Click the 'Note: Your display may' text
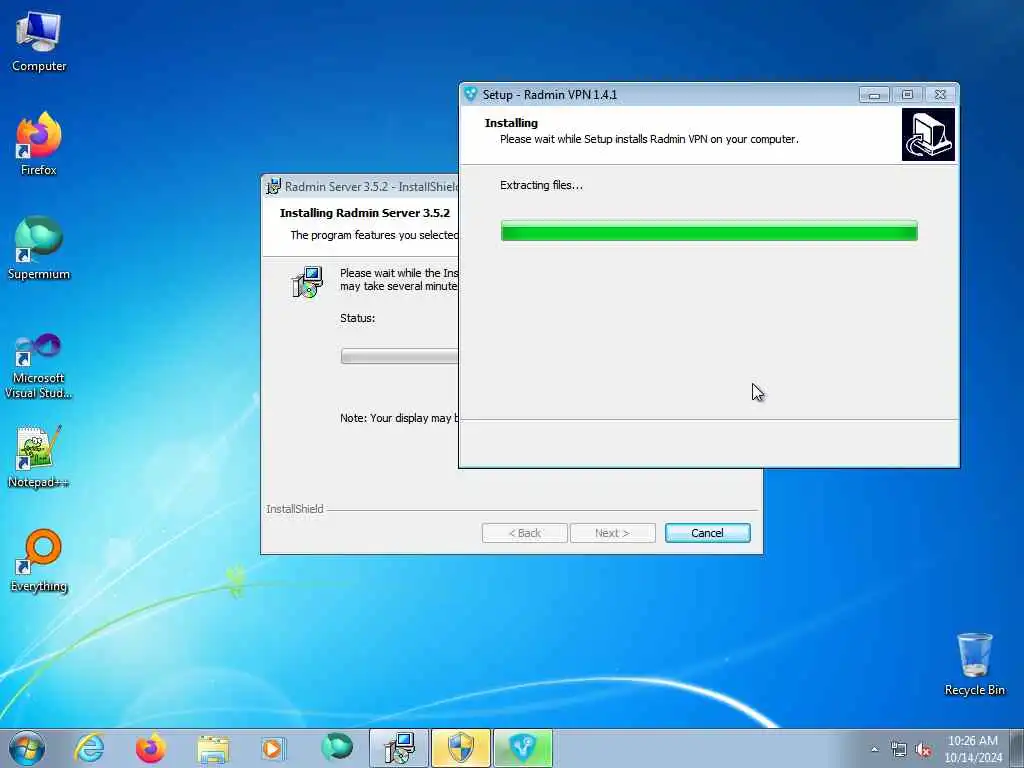The image size is (1024, 768). tap(399, 418)
